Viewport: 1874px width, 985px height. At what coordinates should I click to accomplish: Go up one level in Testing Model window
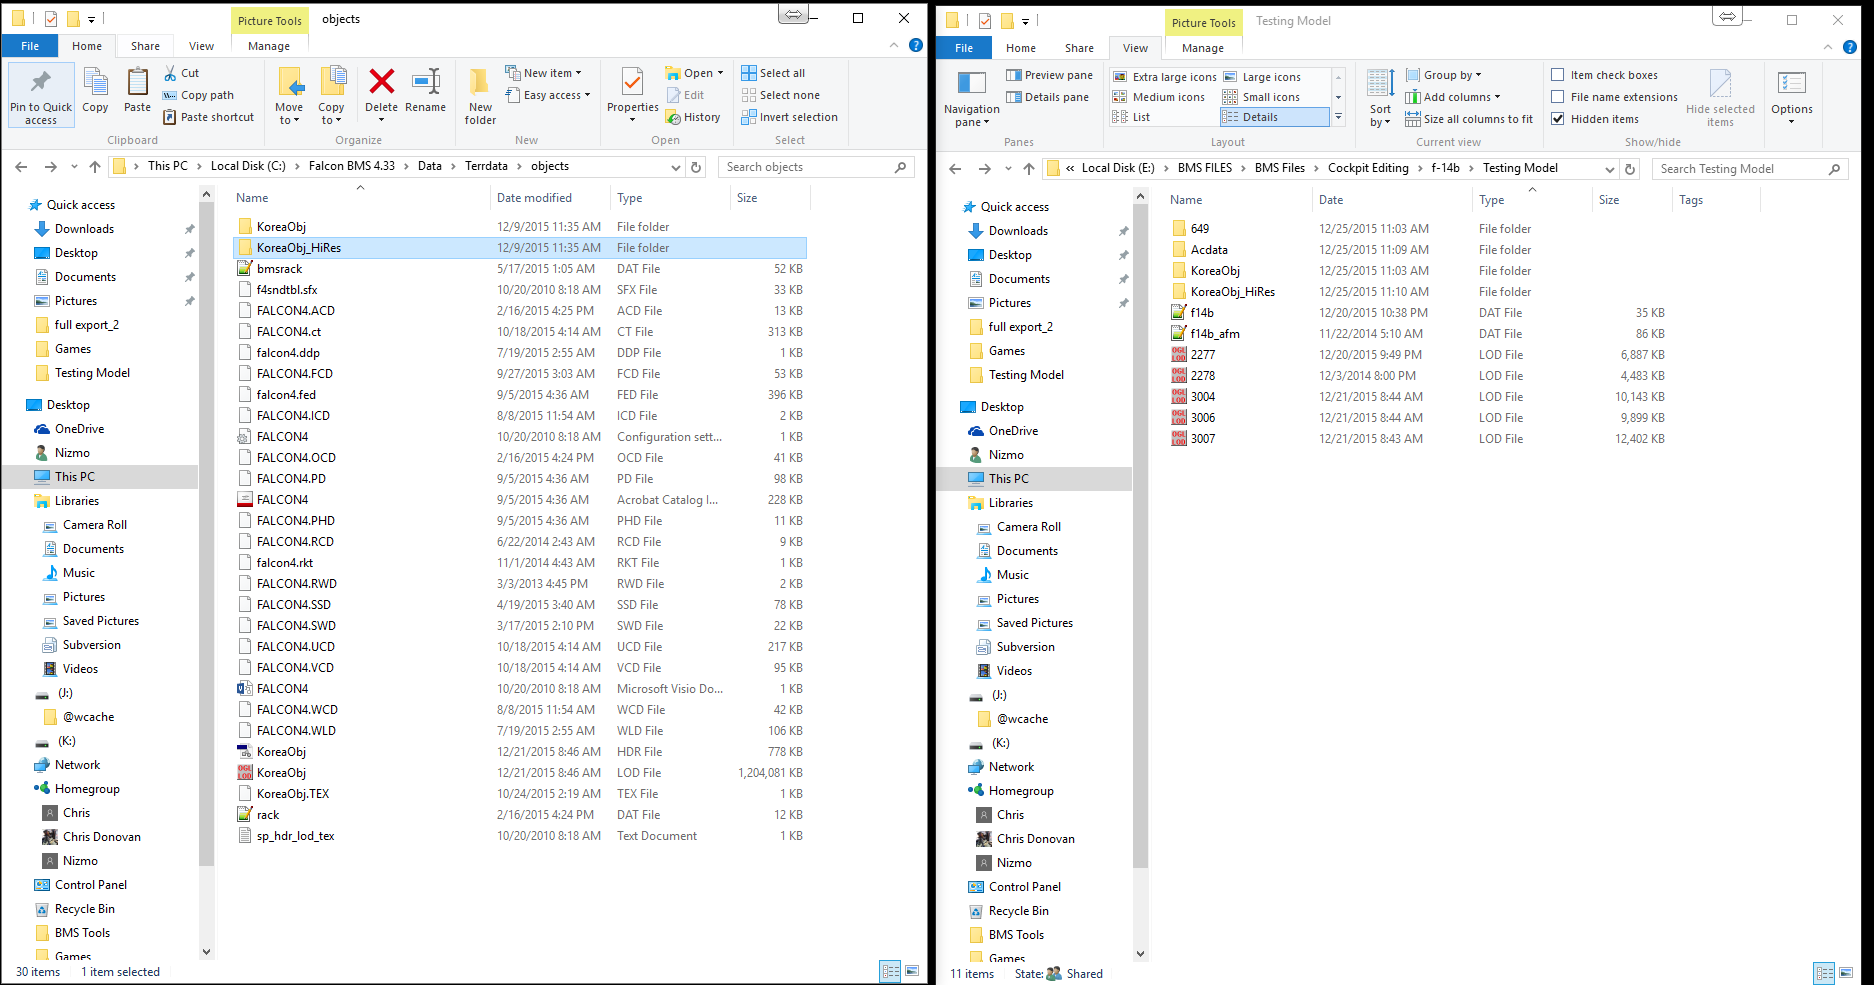[1029, 169]
